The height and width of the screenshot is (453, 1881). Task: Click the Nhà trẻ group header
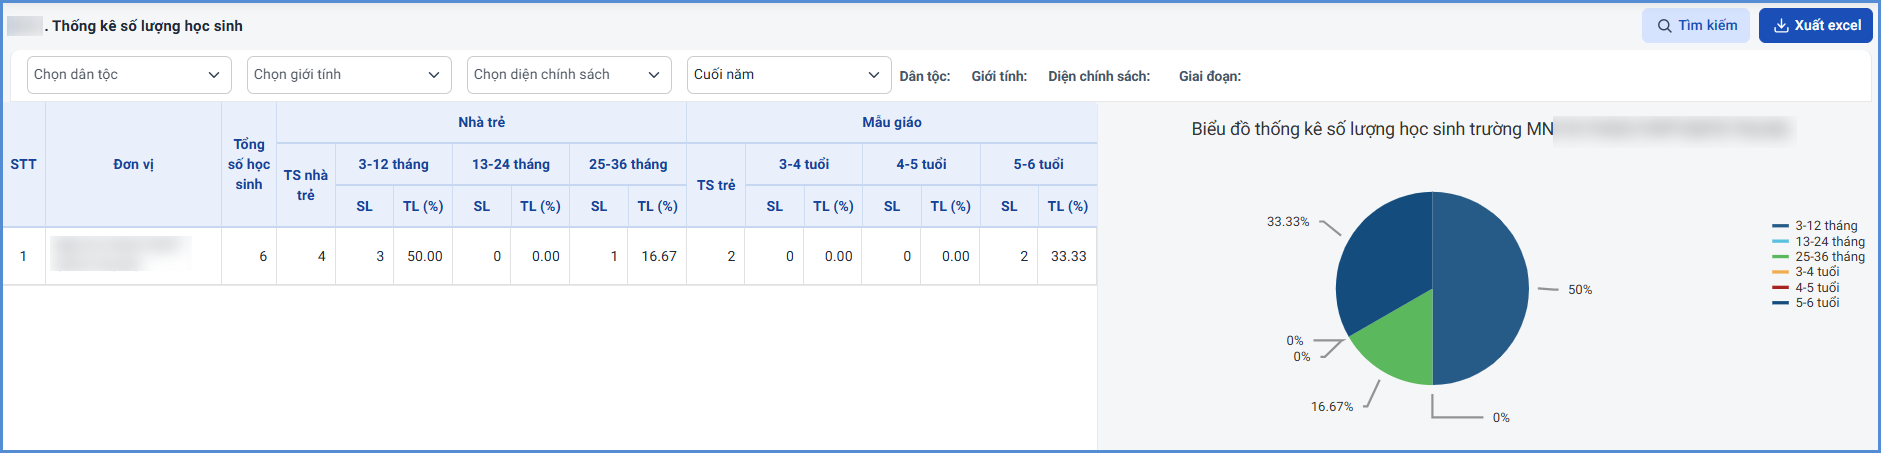pyautogui.click(x=481, y=122)
